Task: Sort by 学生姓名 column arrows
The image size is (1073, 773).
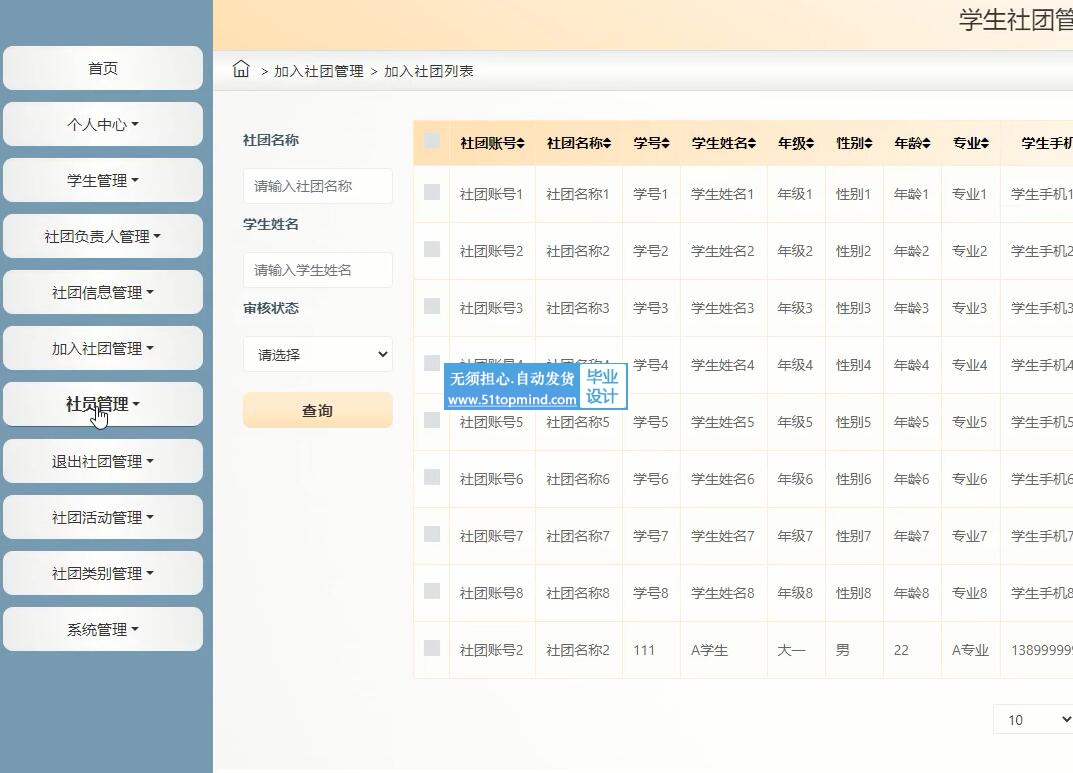Action: [752, 143]
